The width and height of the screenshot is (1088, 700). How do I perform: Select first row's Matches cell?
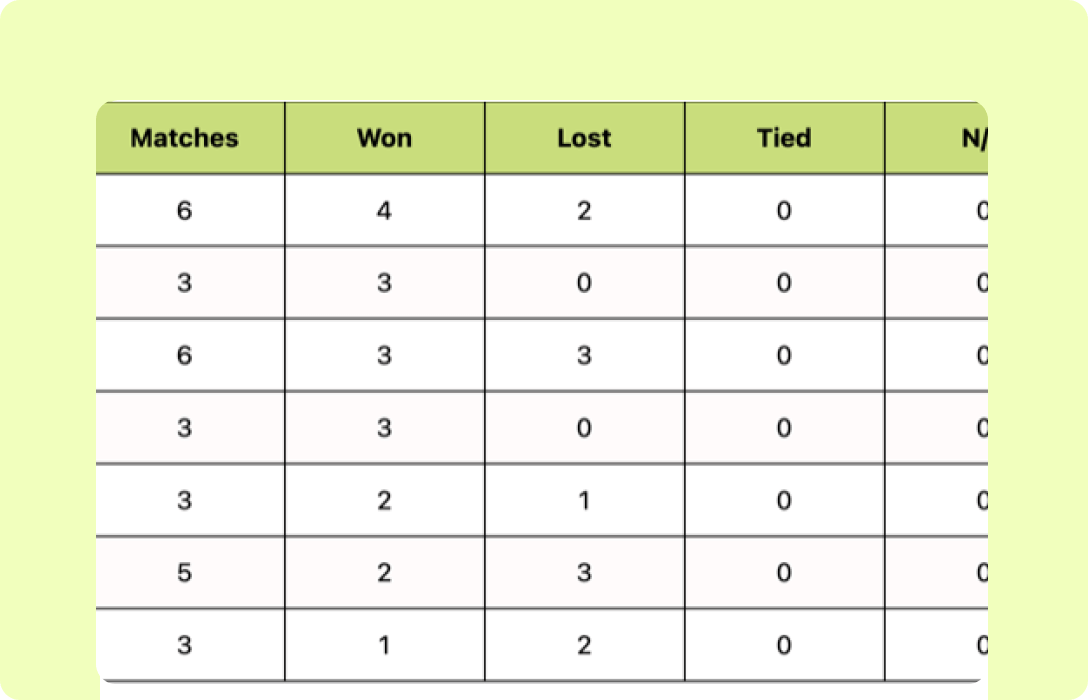(185, 211)
